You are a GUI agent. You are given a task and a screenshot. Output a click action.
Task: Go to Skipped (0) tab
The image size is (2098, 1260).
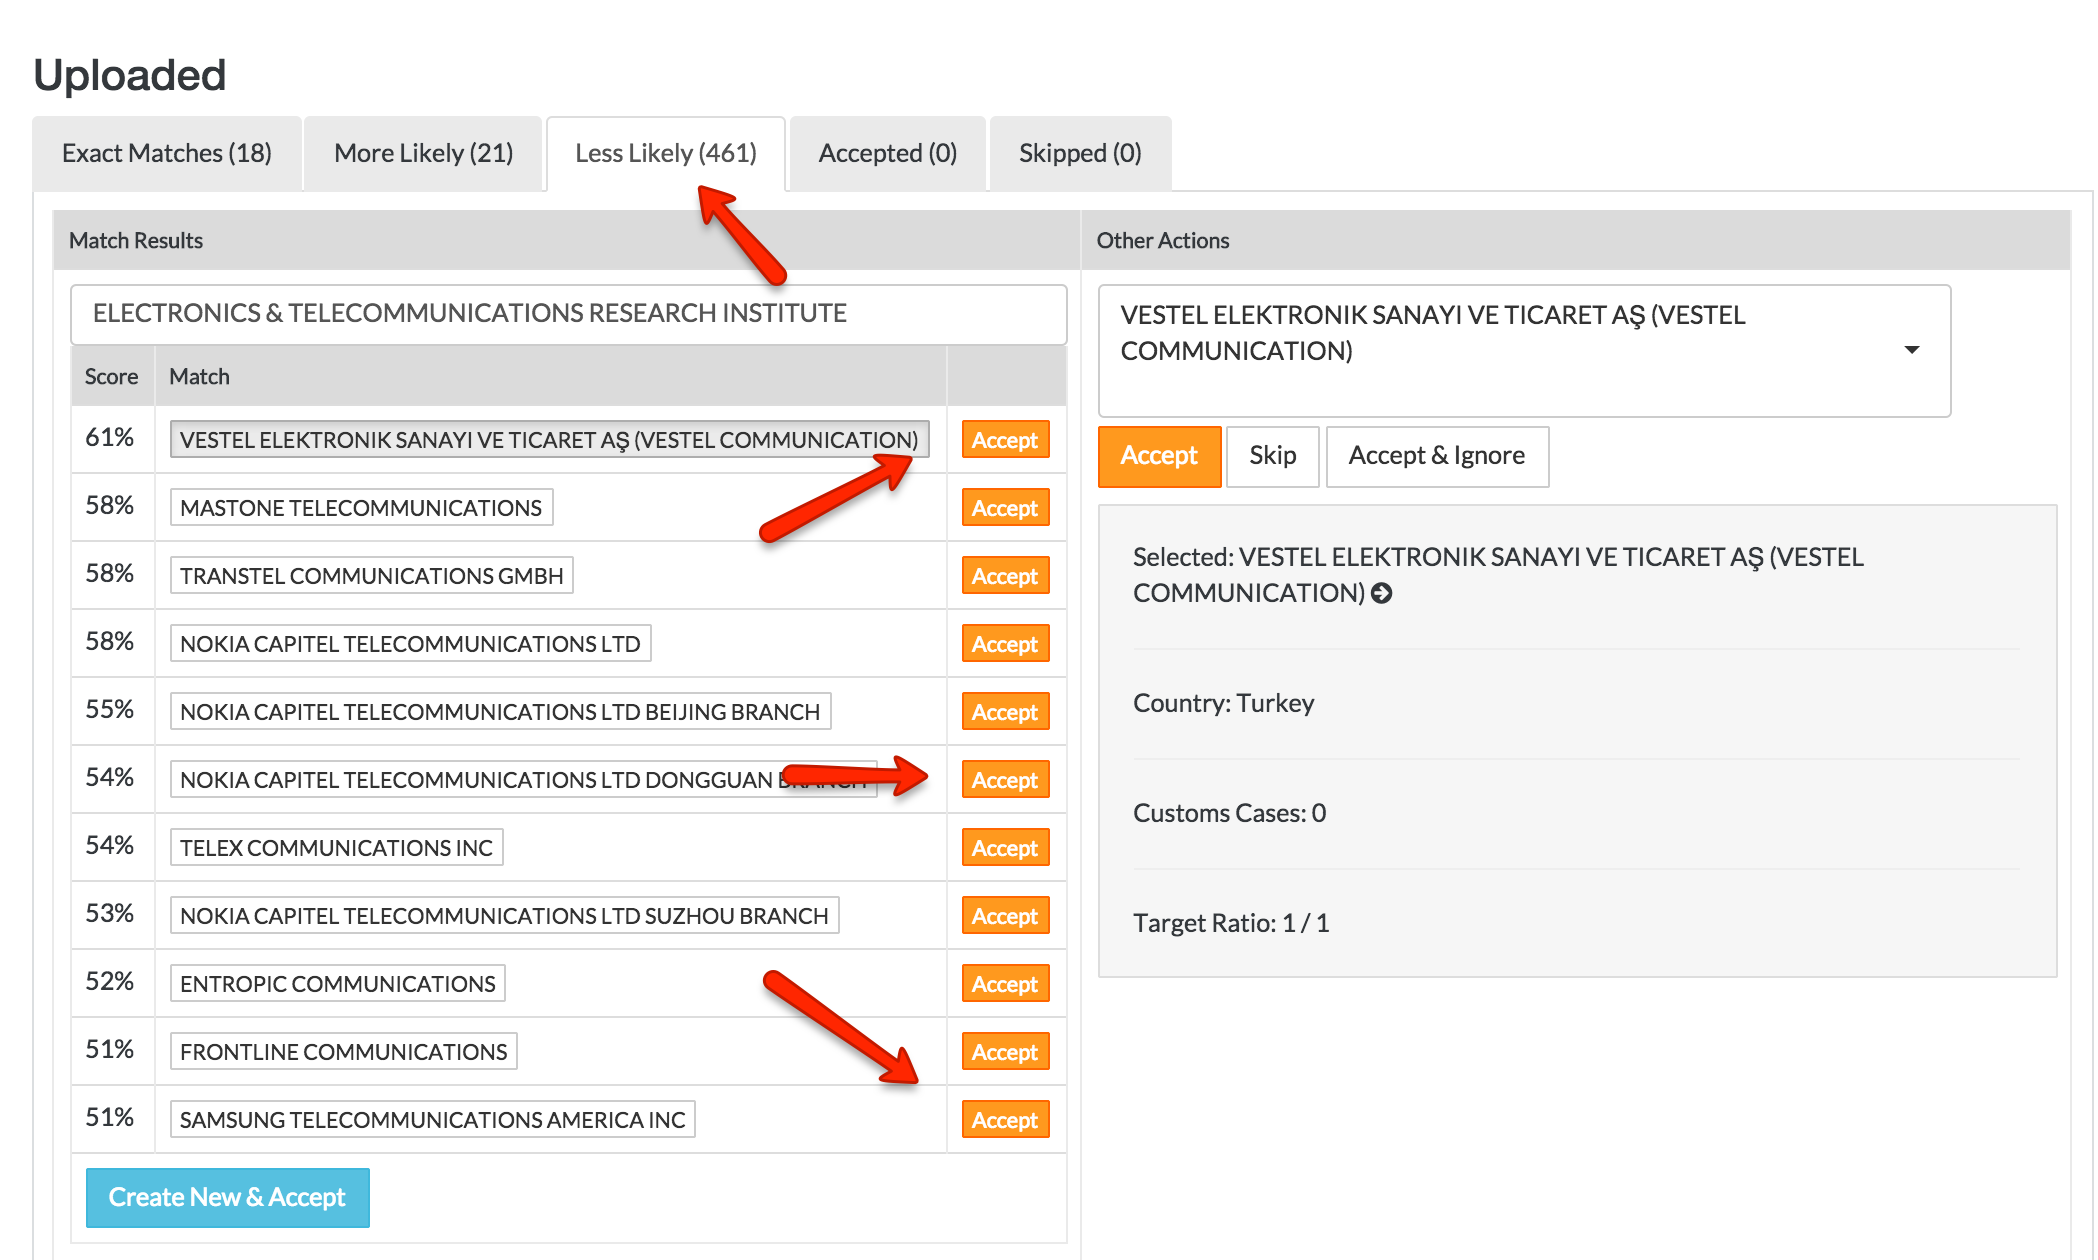(x=1080, y=153)
